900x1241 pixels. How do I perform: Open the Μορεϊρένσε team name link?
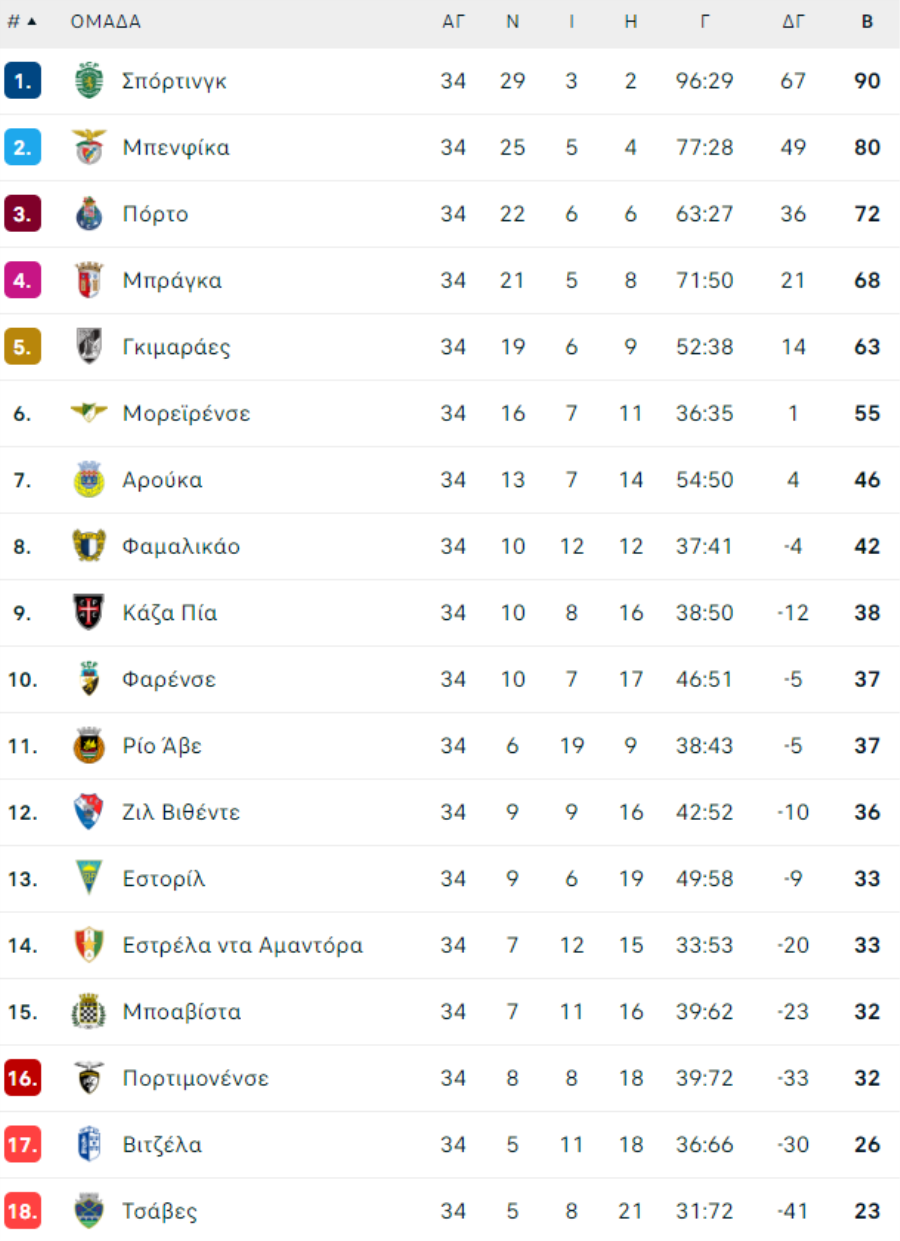(186, 413)
